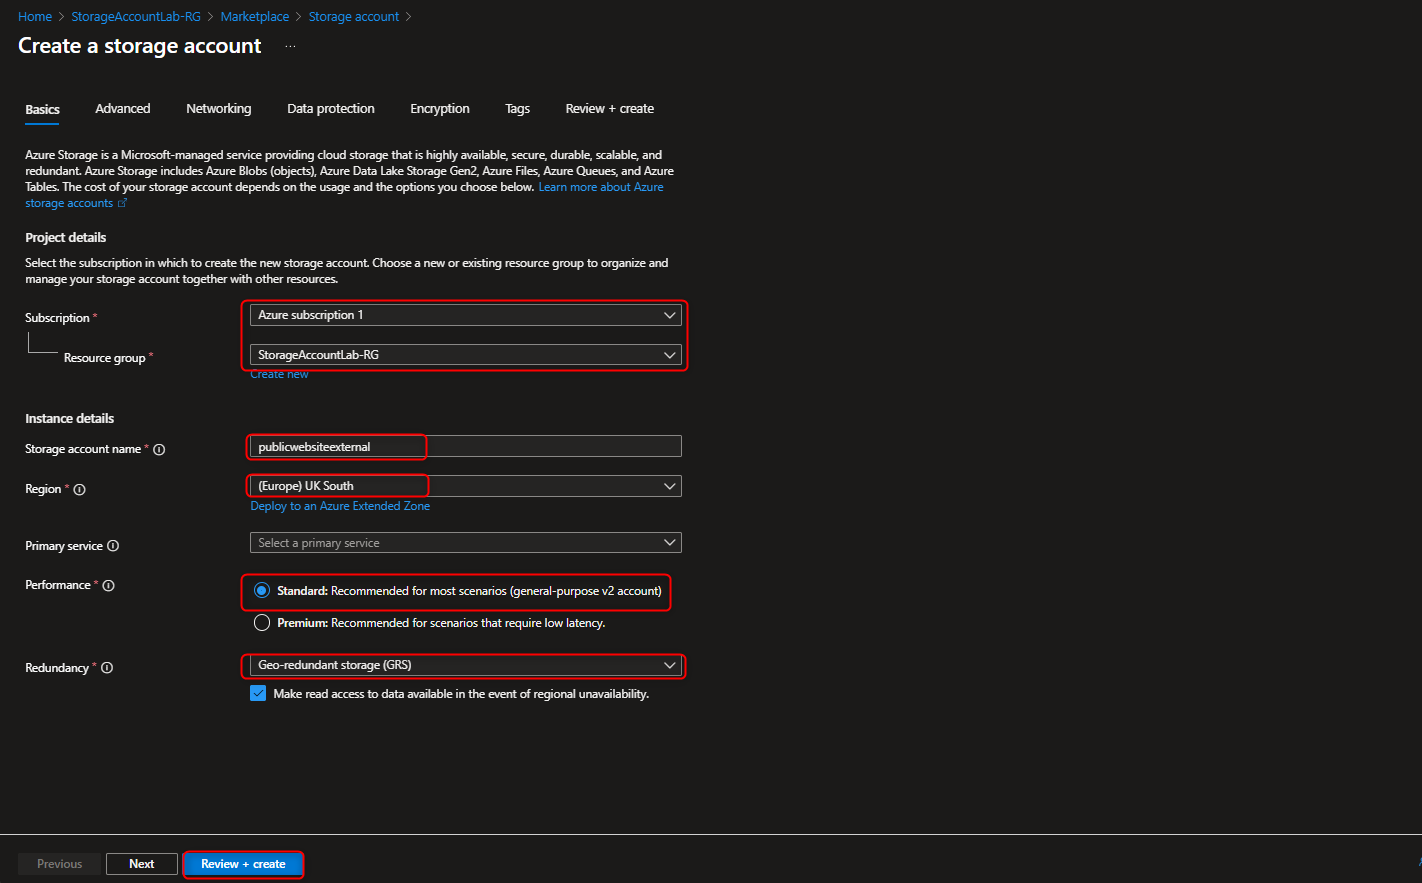Screen dimensions: 1422x883
Task: Click the external link icon after storage accounts link
Action: click(124, 202)
